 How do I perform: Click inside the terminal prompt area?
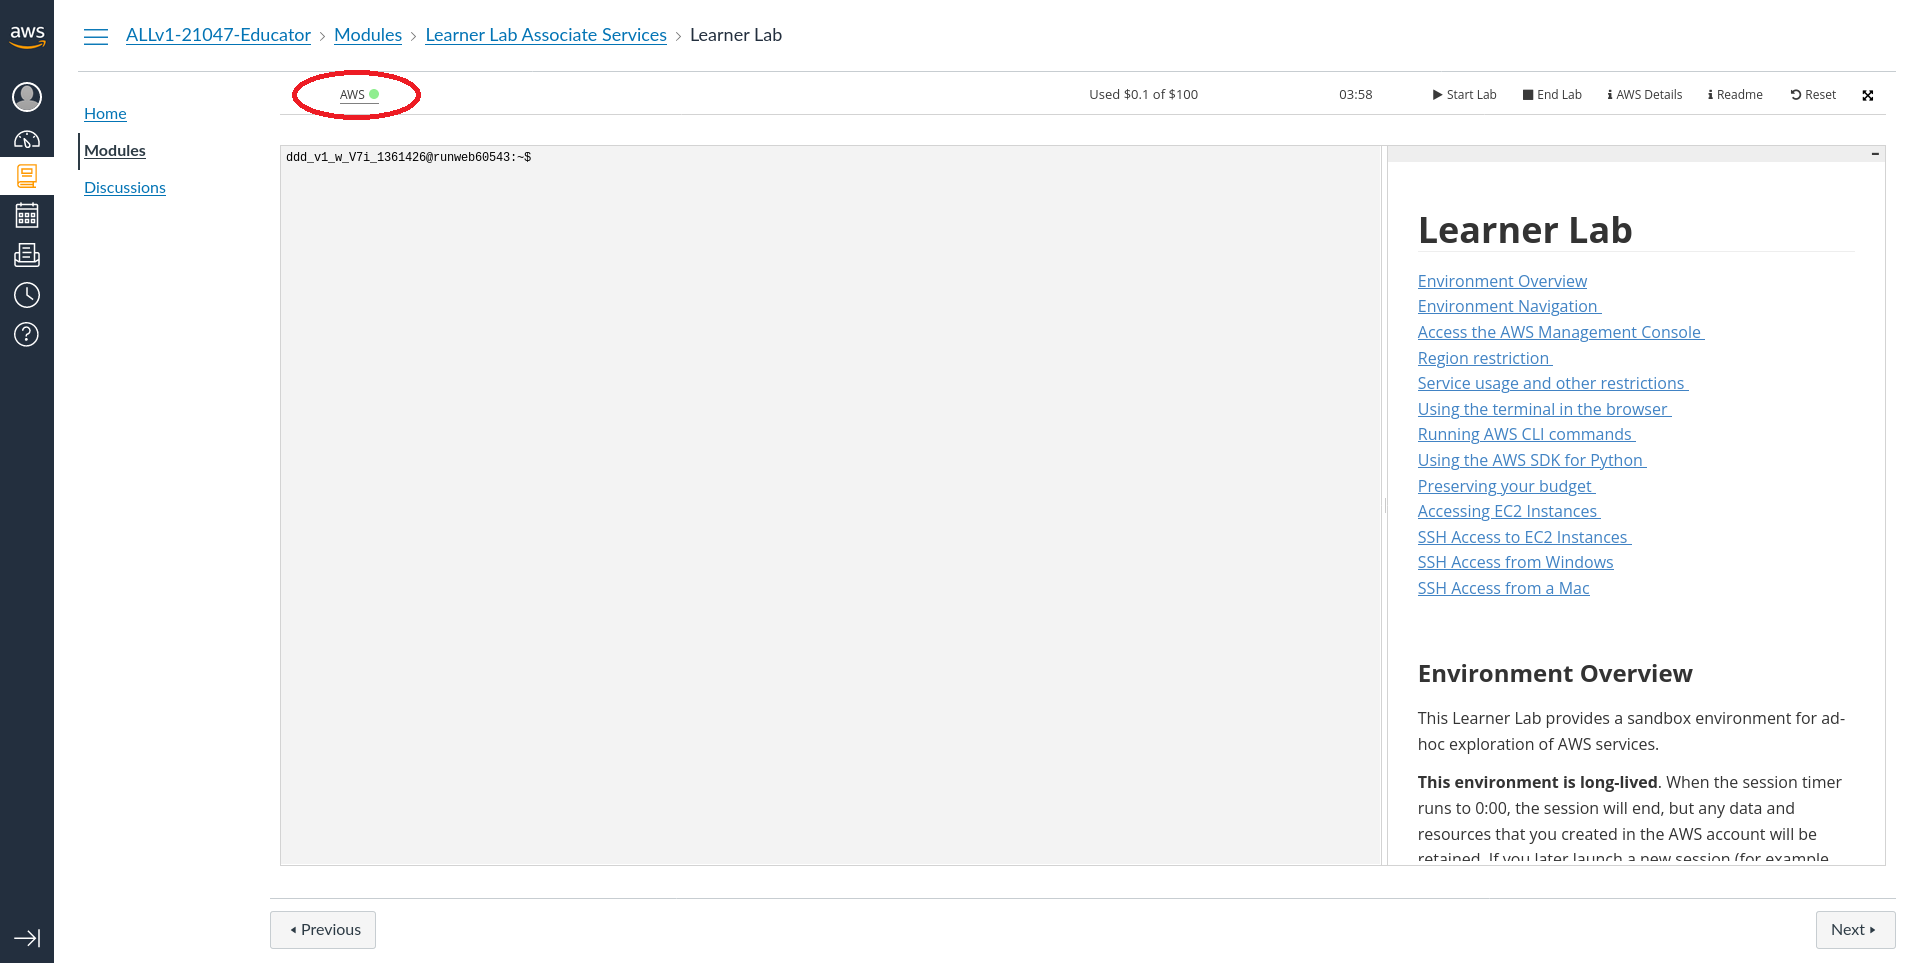(830, 500)
